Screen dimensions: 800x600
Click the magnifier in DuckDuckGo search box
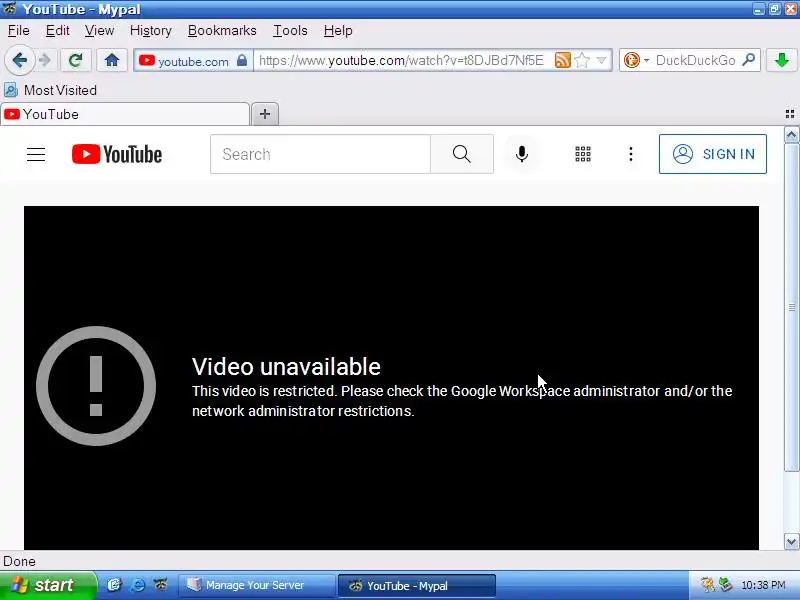[x=748, y=60]
